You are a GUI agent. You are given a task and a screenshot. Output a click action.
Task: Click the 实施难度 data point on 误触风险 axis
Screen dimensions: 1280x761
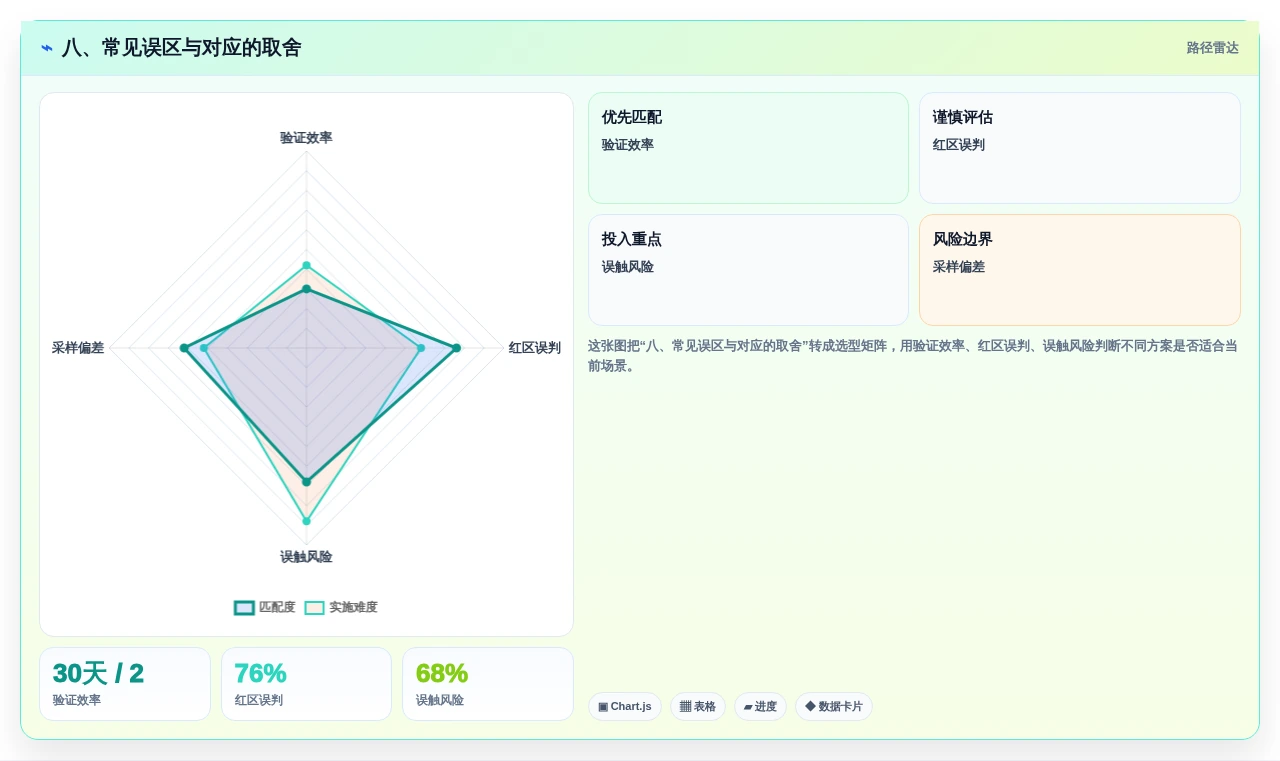tap(306, 521)
